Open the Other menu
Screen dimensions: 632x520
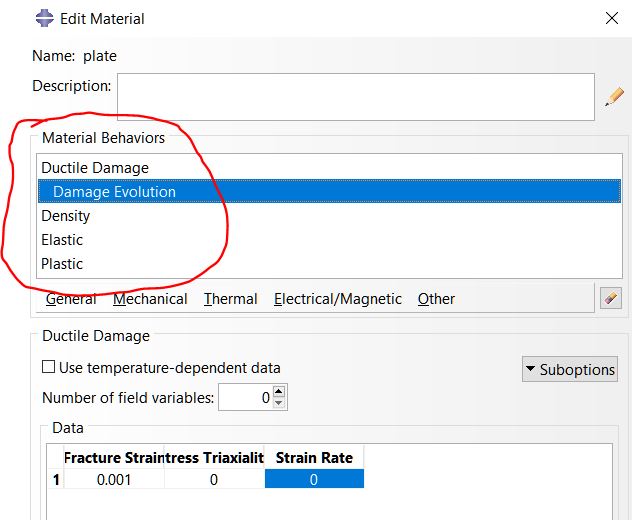pos(436,299)
